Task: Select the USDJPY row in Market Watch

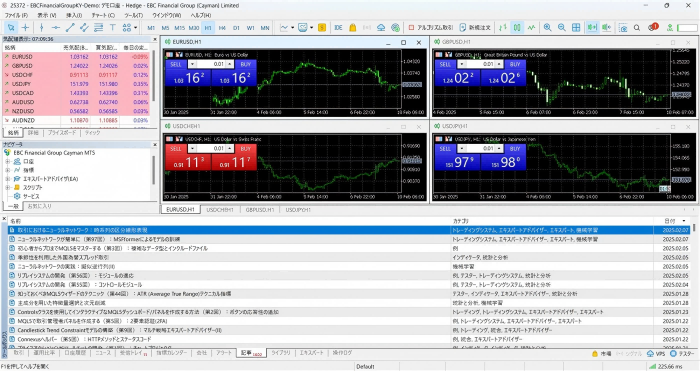Action: (x=76, y=84)
